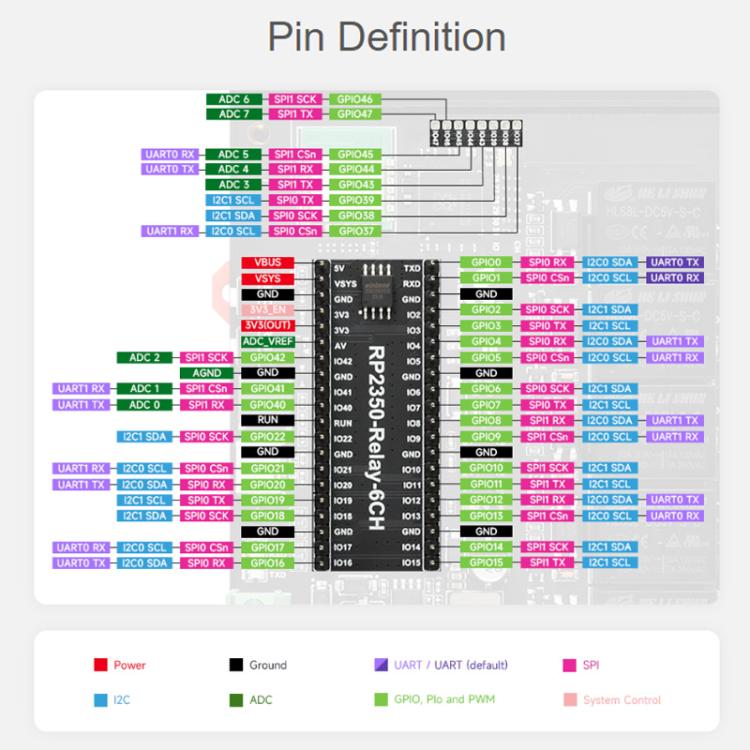Select the VBUS power pin label
The image size is (750, 750).
[268, 262]
